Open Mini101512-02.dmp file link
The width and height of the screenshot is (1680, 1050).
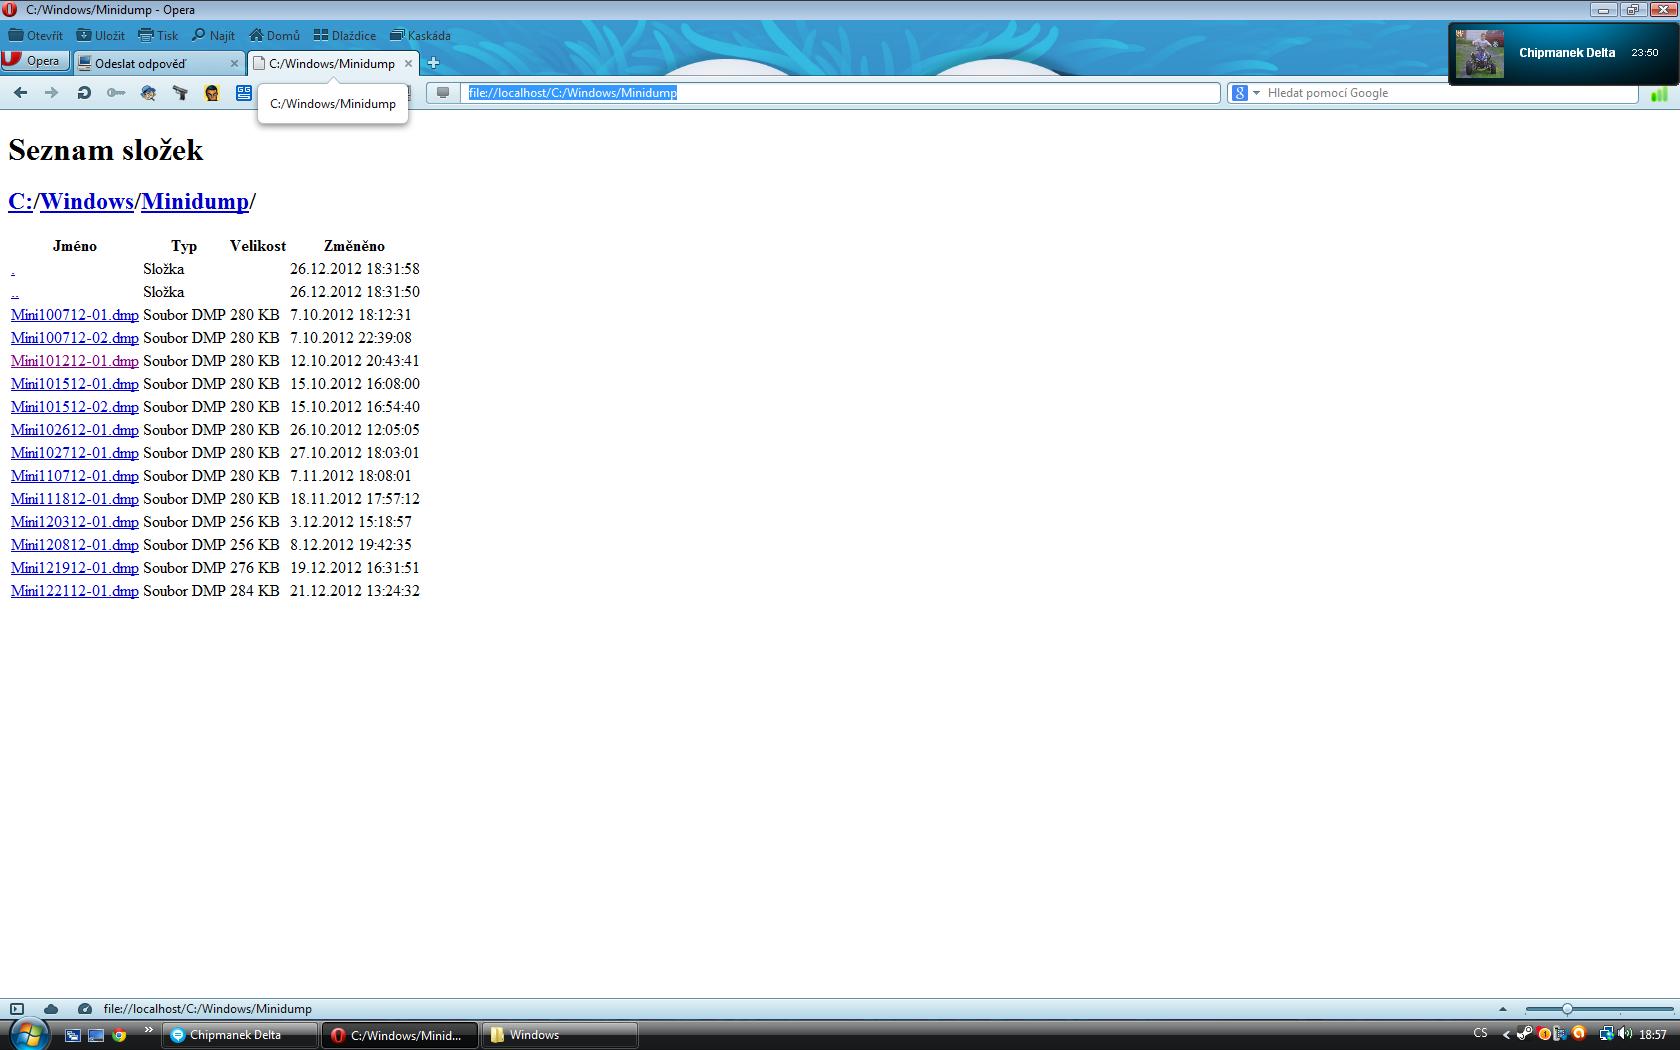75,407
